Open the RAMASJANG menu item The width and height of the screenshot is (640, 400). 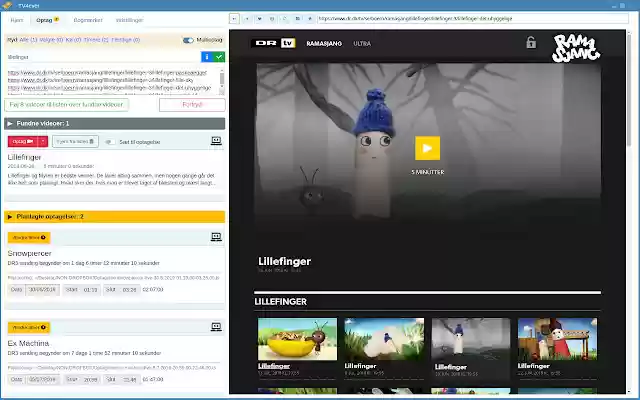coord(324,44)
